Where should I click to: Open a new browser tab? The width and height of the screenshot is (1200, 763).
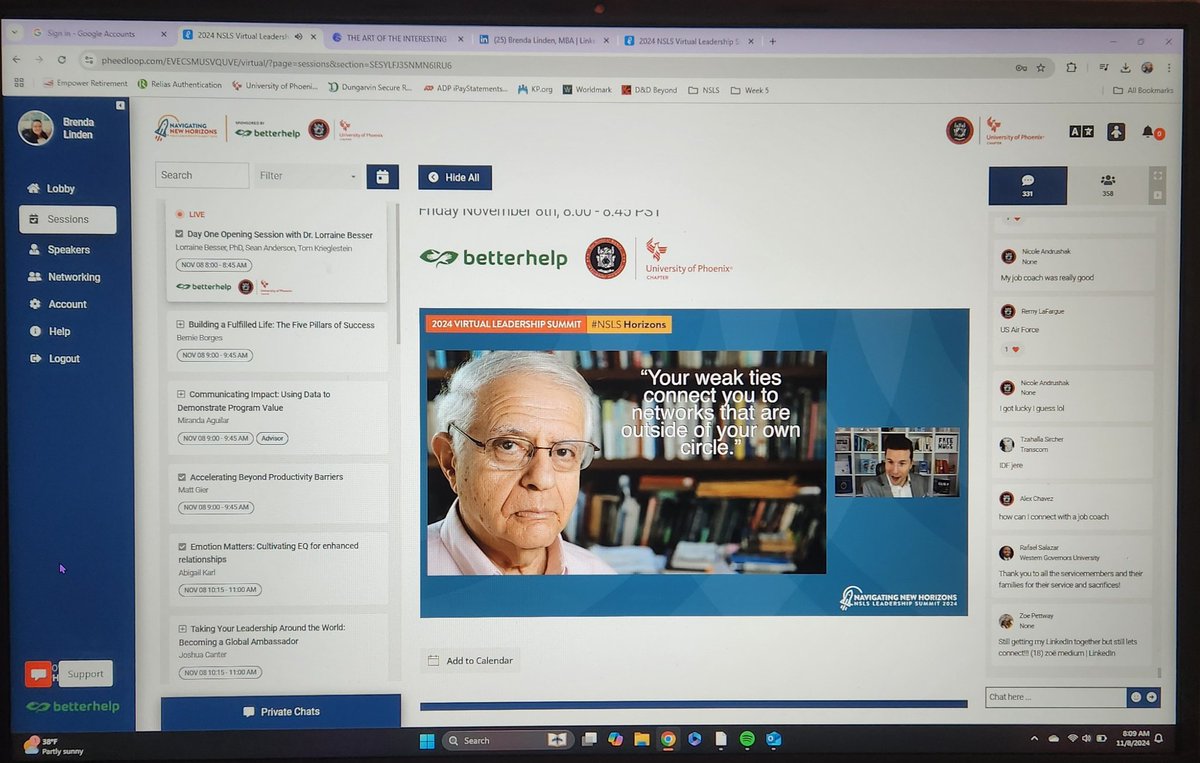pyautogui.click(x=773, y=41)
